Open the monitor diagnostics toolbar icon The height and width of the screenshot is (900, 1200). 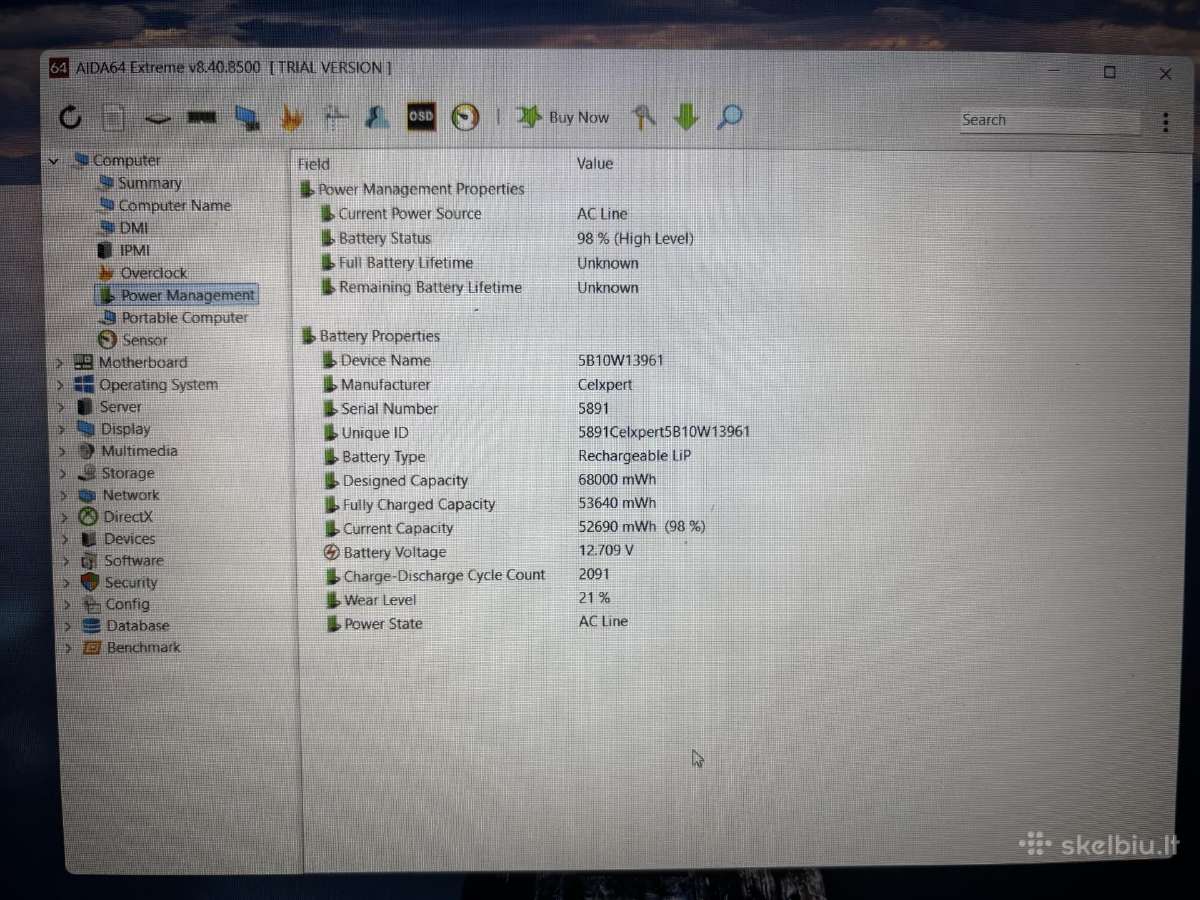point(247,118)
